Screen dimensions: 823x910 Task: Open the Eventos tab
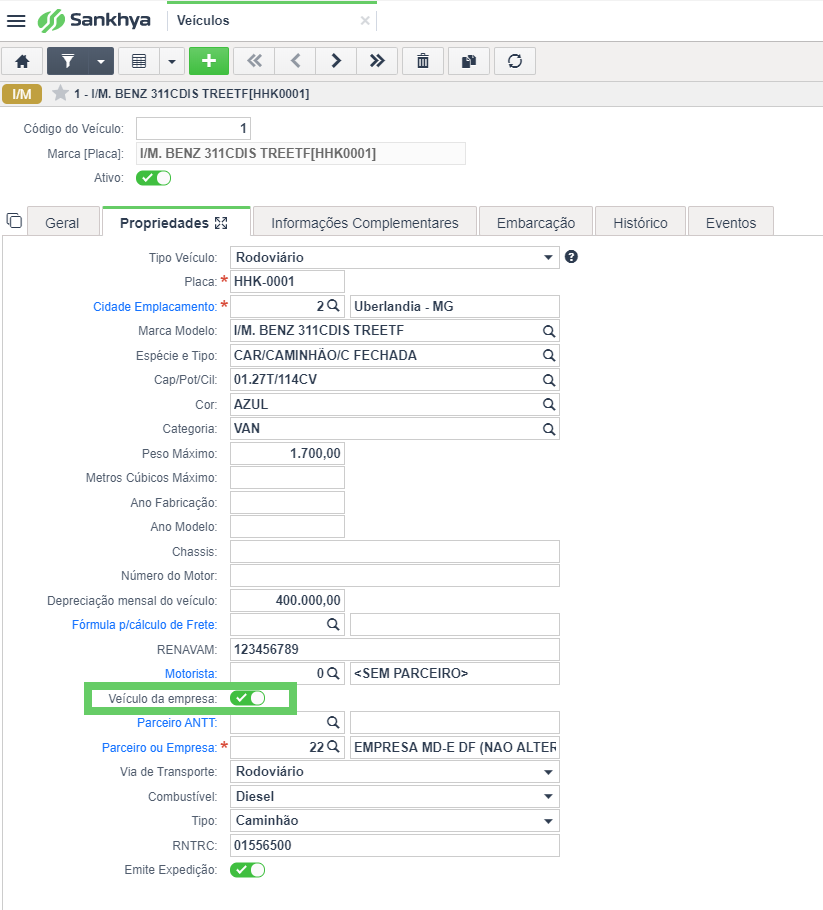click(731, 223)
